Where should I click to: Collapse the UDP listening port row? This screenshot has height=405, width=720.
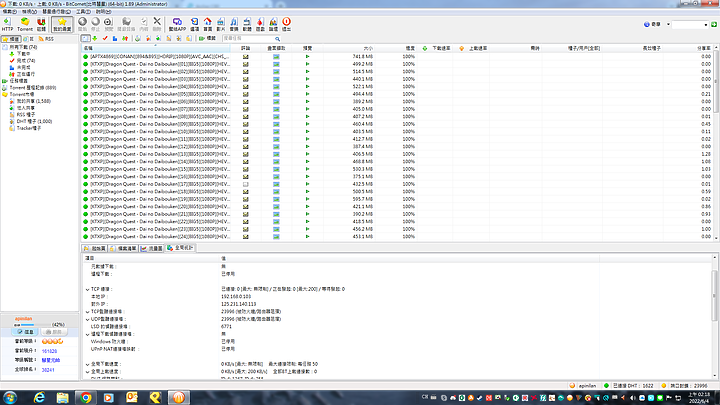(87, 319)
